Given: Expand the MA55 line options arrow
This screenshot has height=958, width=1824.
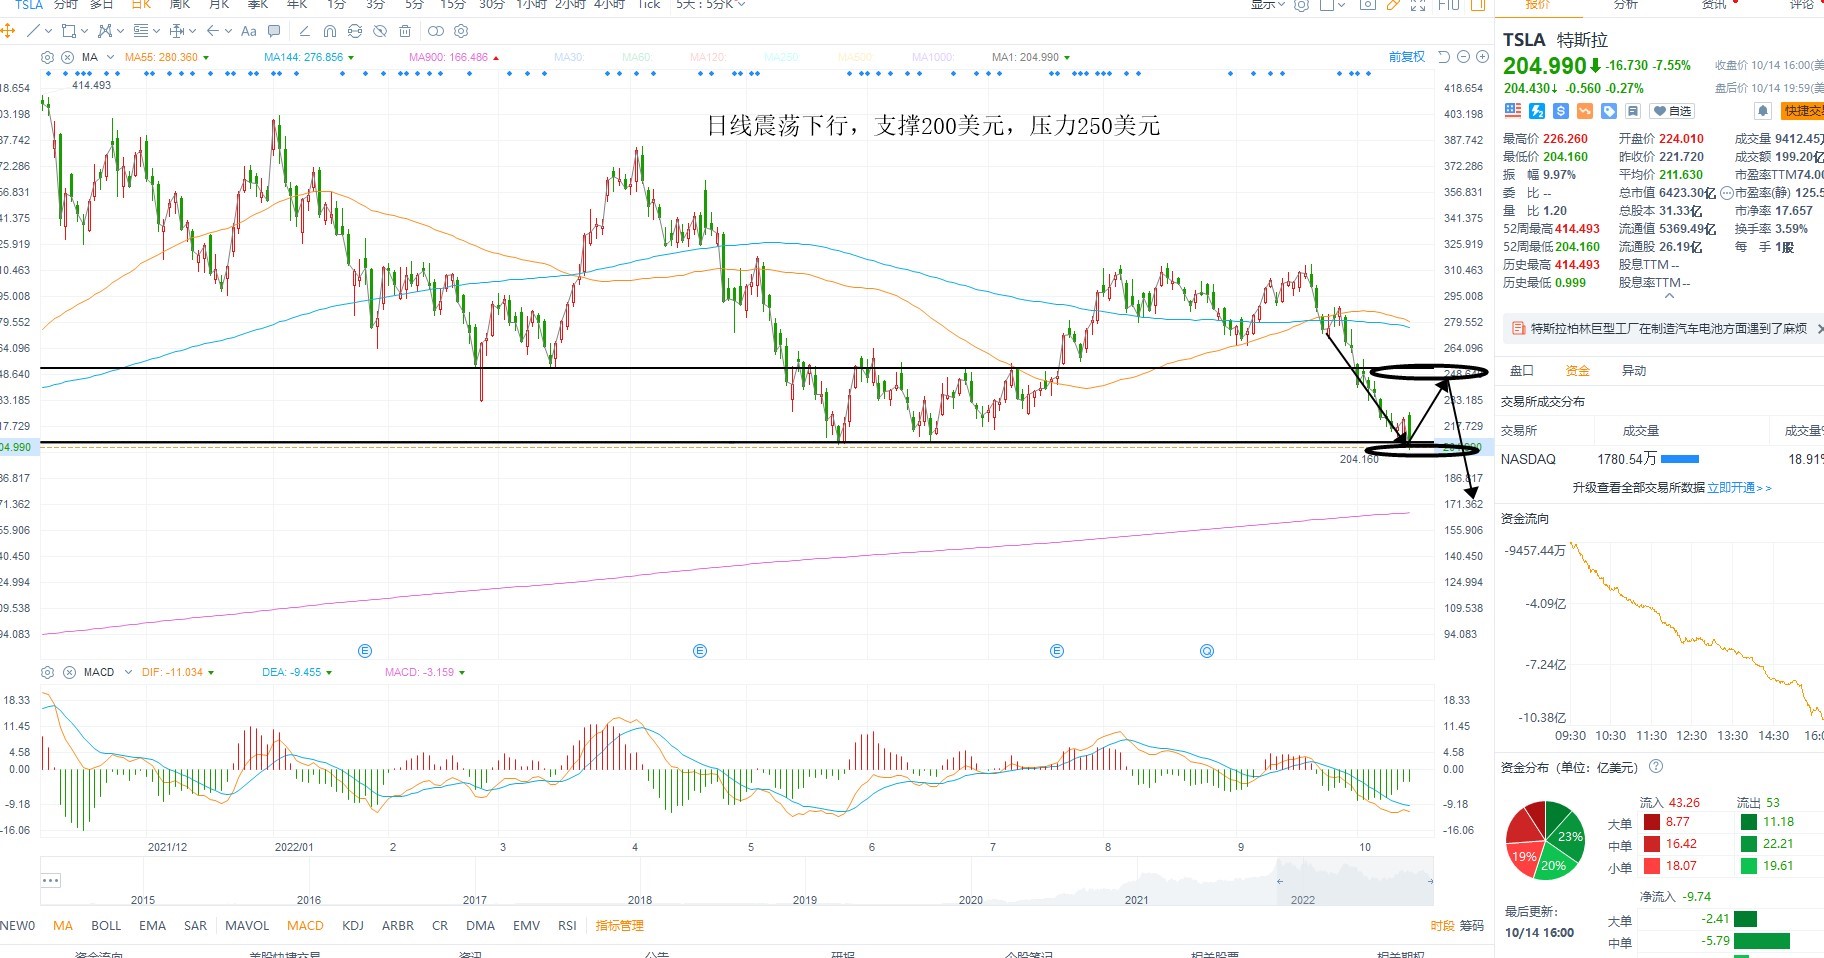Looking at the screenshot, I should tap(206, 58).
